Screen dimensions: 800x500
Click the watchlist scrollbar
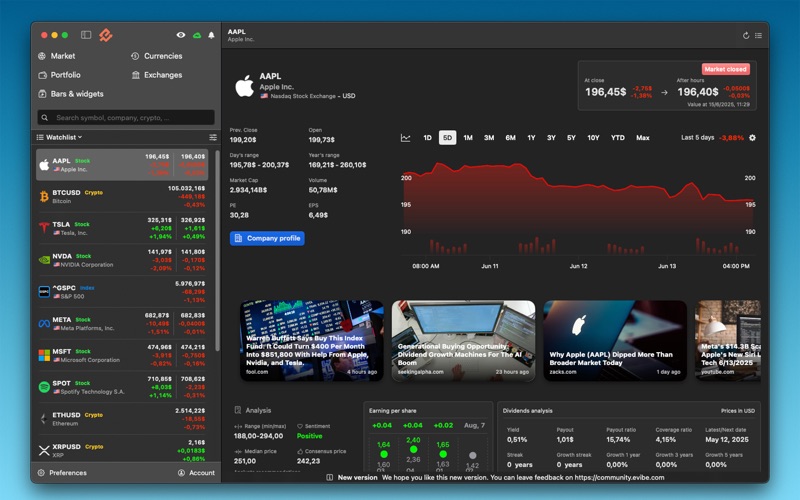[218, 250]
